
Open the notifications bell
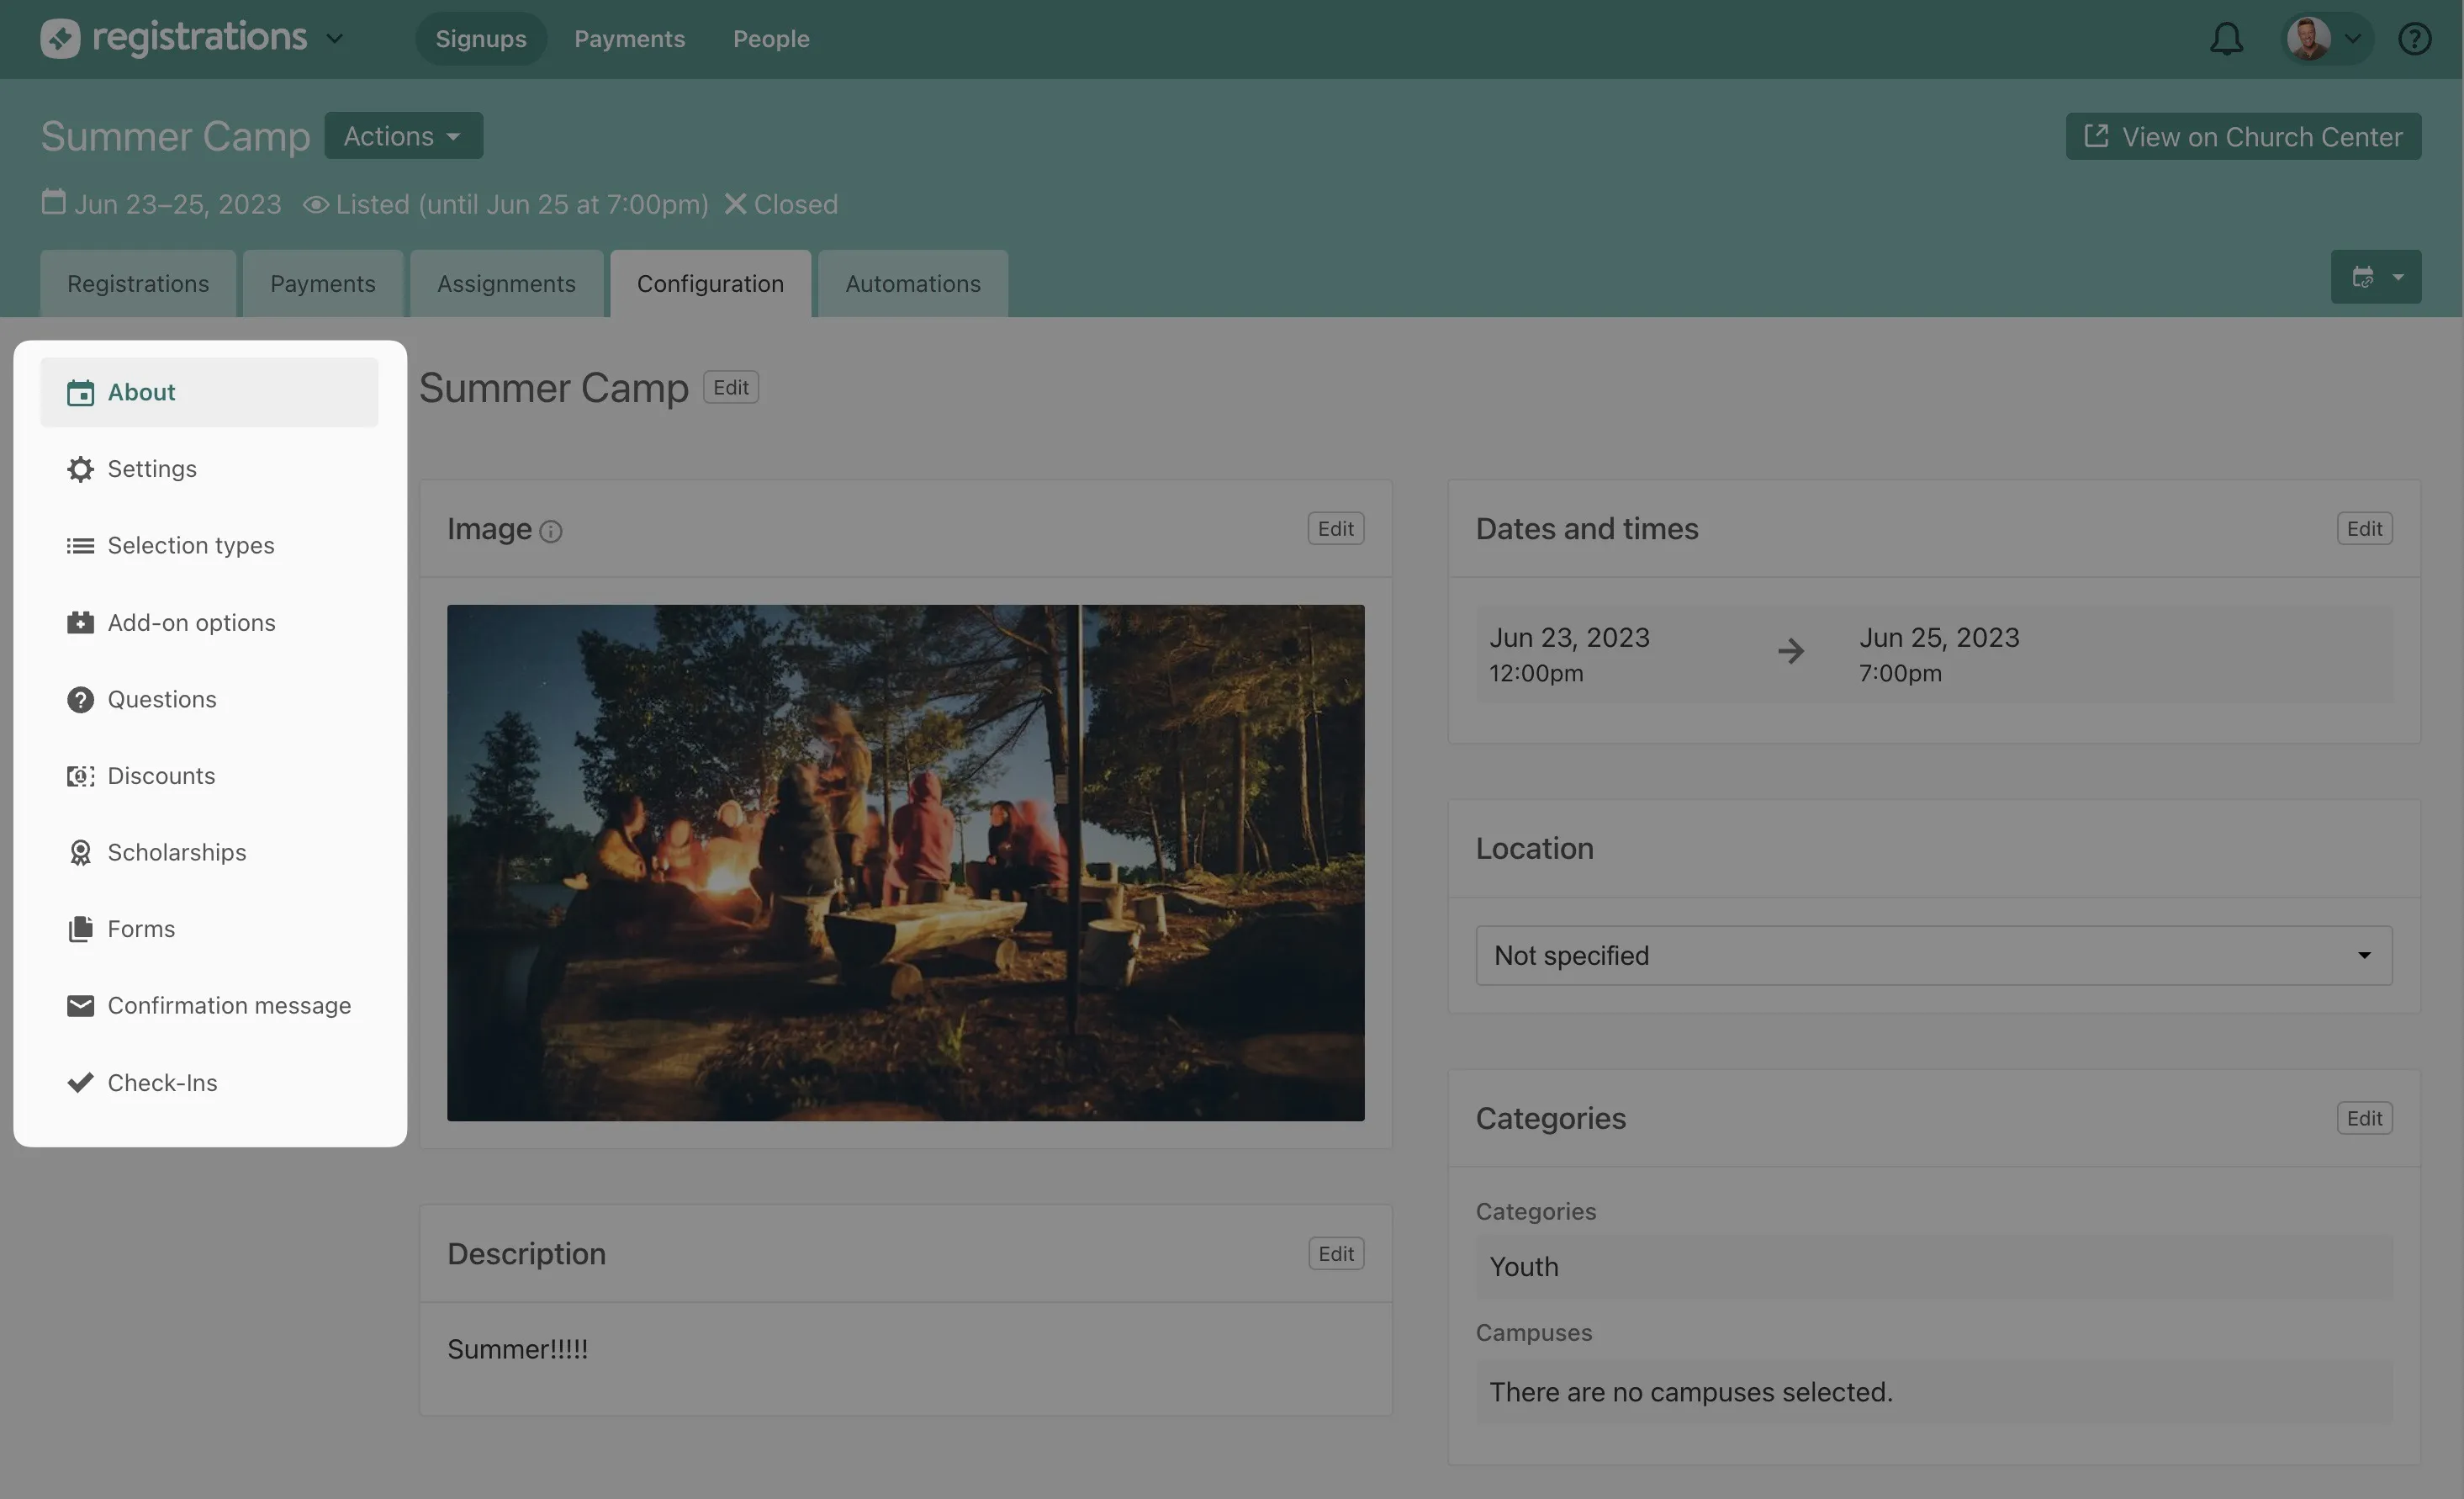click(2226, 39)
